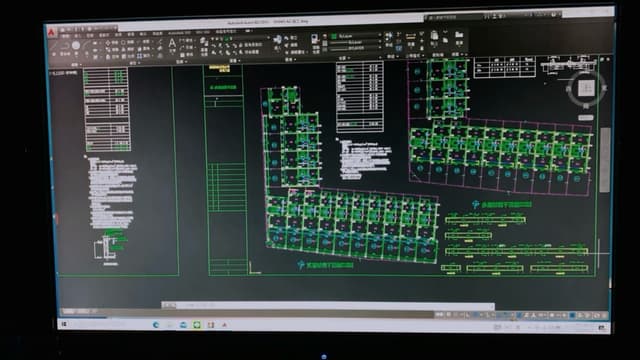The image size is (640, 360).
Task: Activate the Copy tool in Modify panel
Action: 111,49
